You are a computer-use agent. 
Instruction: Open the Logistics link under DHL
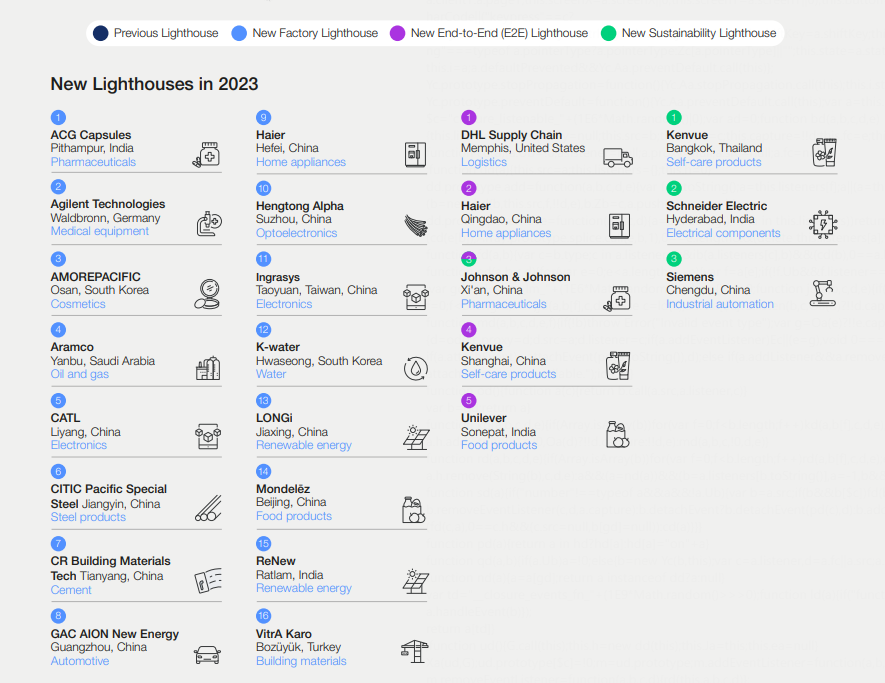click(484, 162)
